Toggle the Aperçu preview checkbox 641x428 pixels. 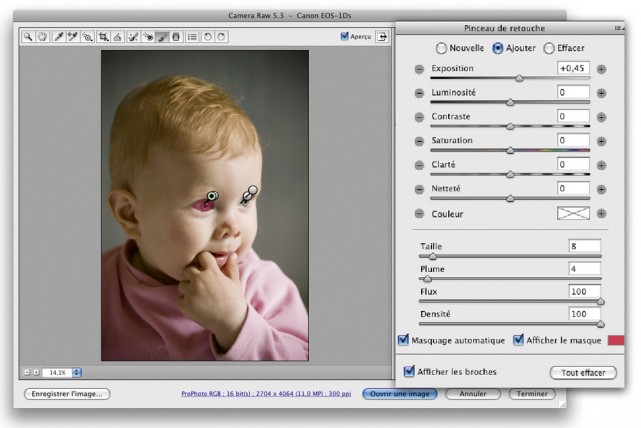pos(344,36)
